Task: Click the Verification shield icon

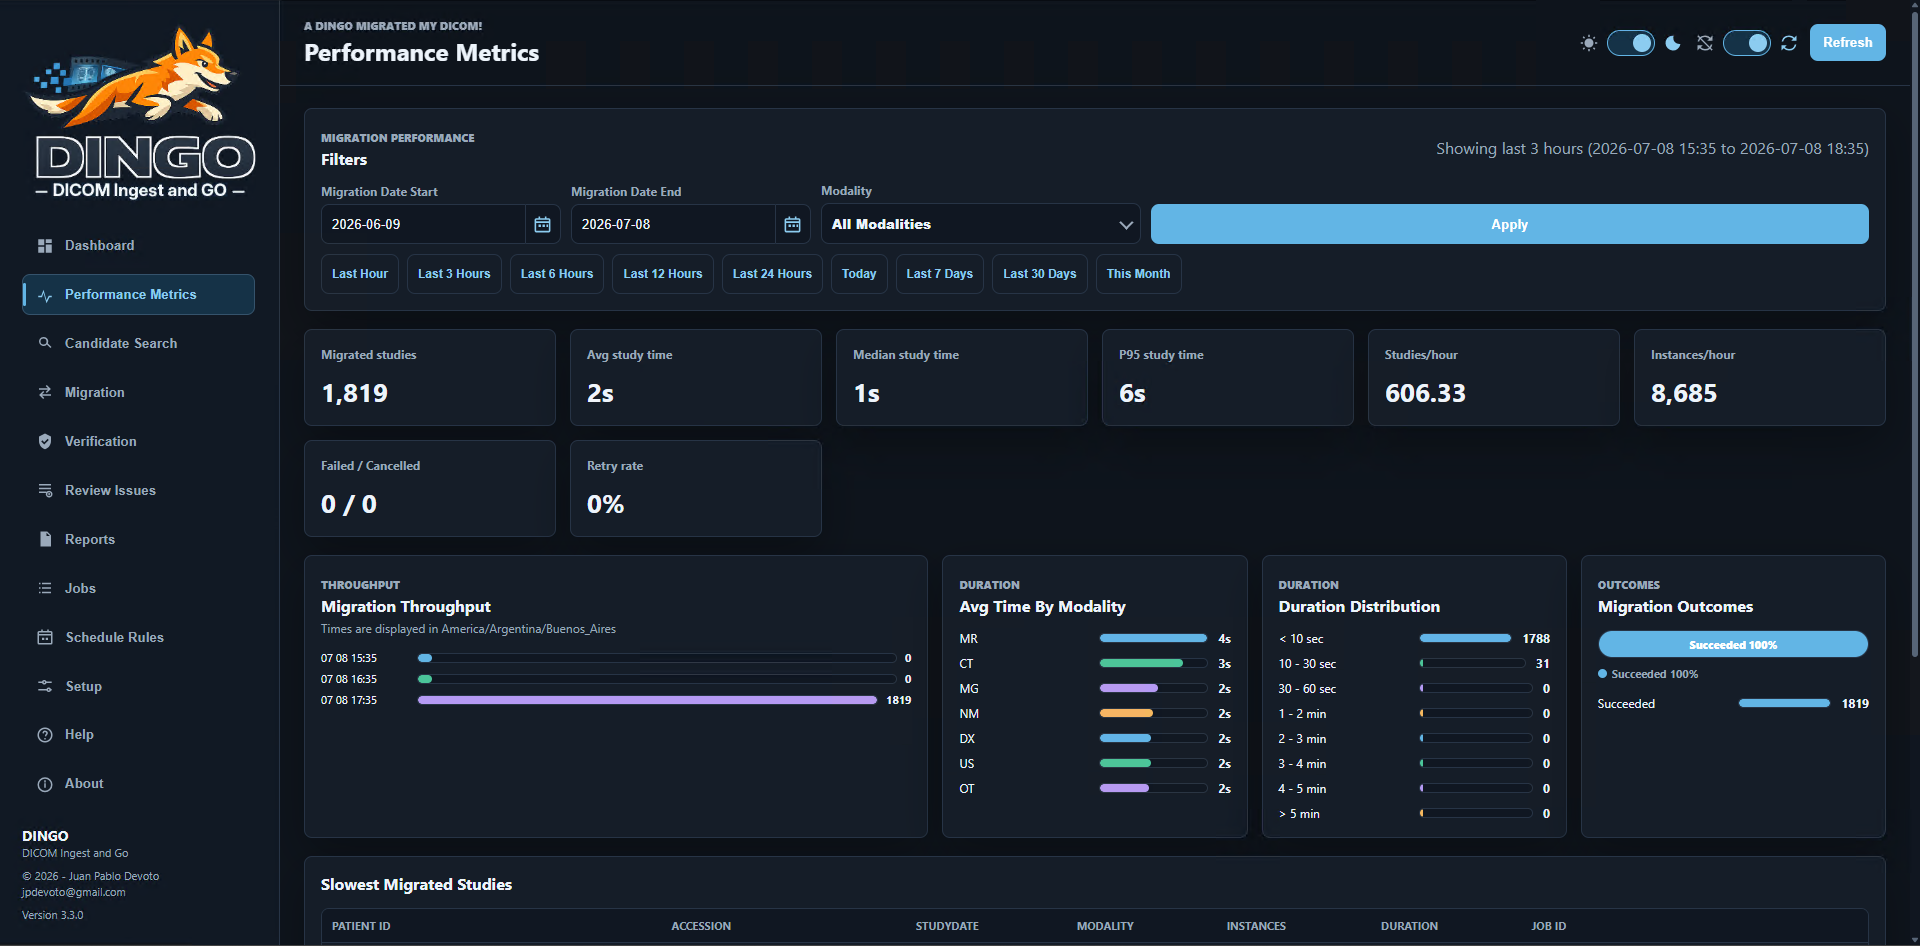Action: click(x=45, y=441)
